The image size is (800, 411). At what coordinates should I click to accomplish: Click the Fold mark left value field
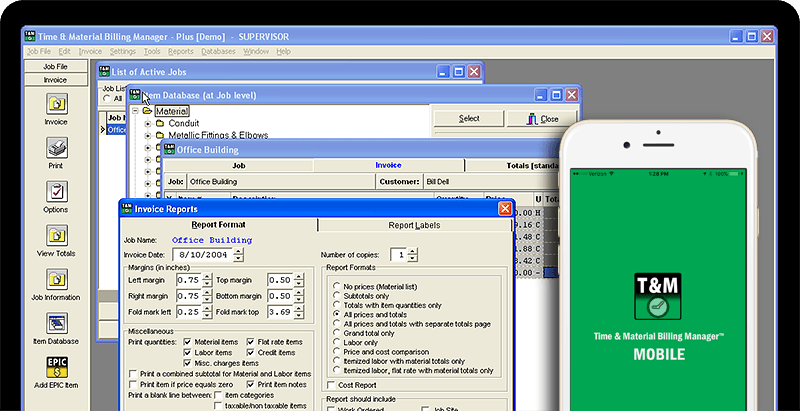[x=188, y=312]
